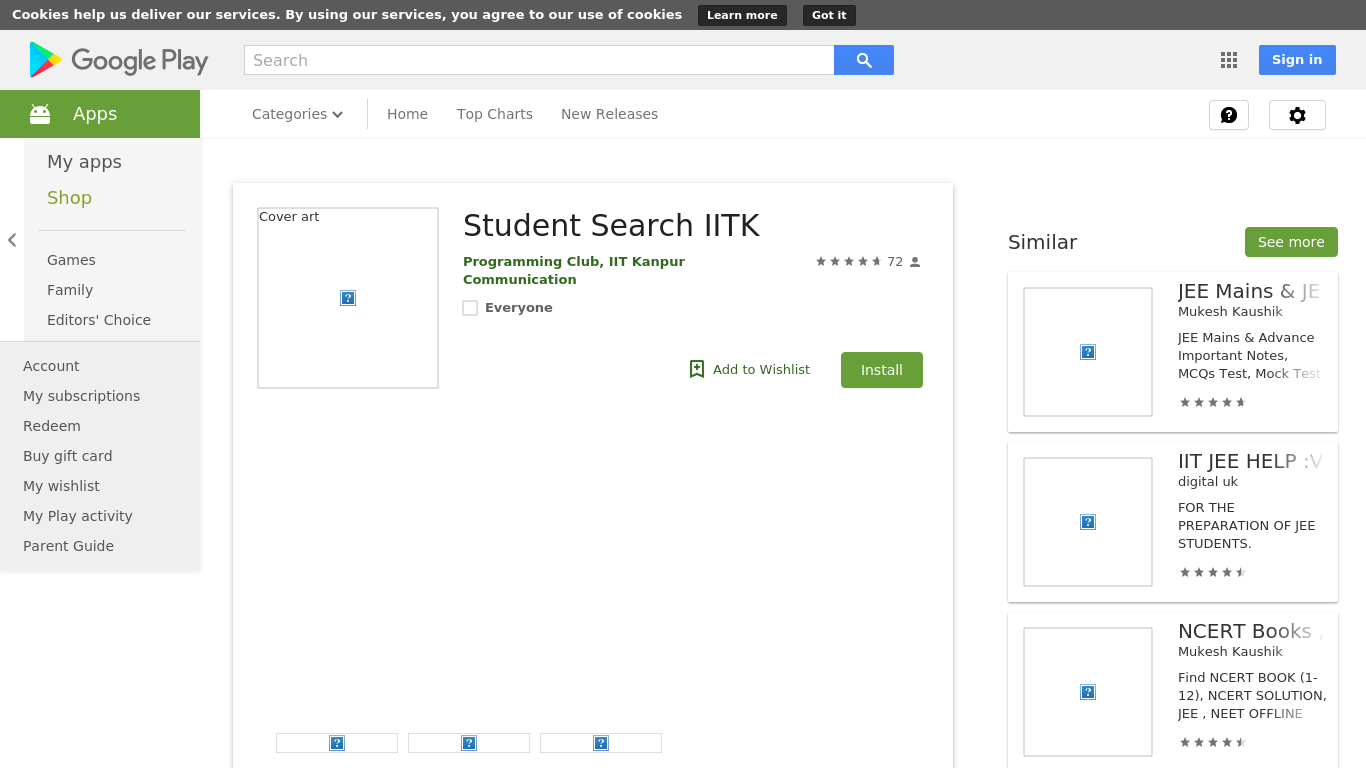
Task: Open the IIT JEE HELP title
Action: (x=1250, y=461)
